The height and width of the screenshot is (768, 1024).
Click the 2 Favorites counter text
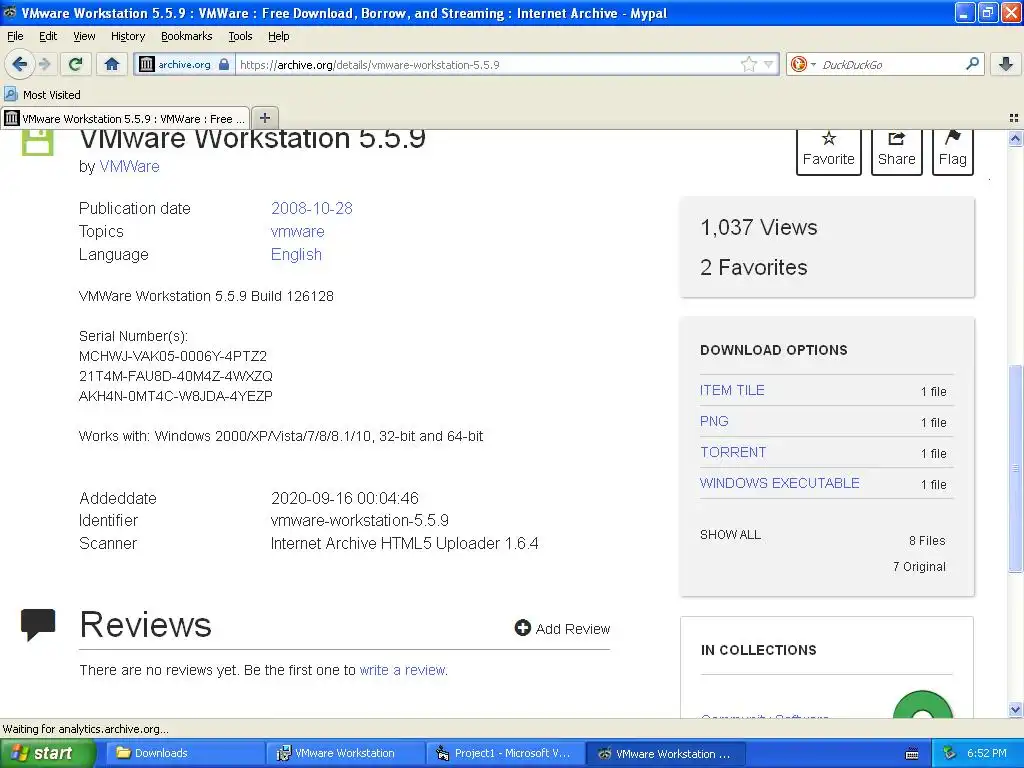pos(754,267)
